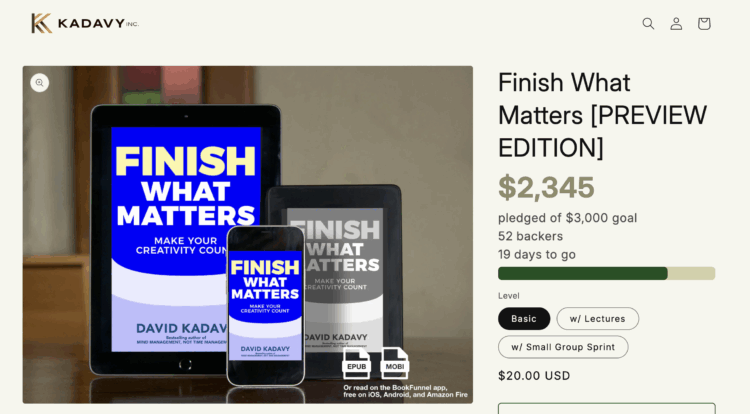Click the Kadavy Inc. wordmark link
This screenshot has height=414, width=750.
point(98,23)
